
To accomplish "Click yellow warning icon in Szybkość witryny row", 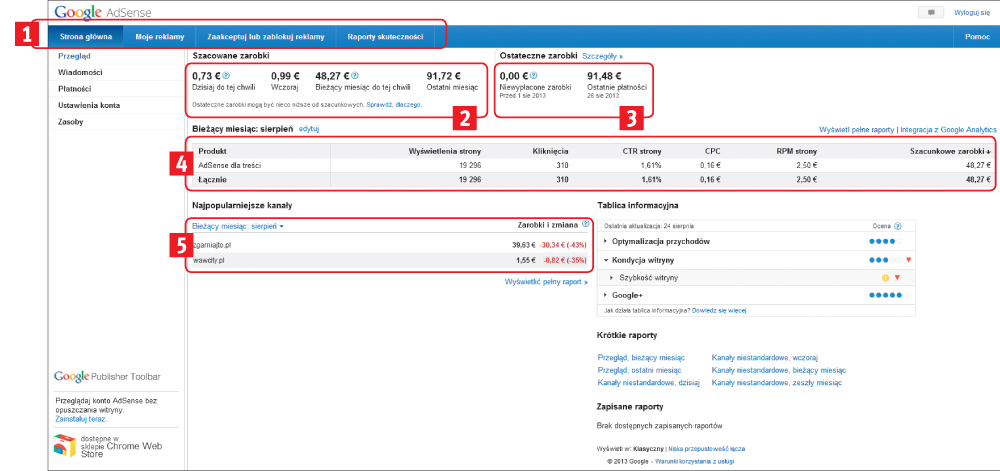I will pyautogui.click(x=885, y=277).
